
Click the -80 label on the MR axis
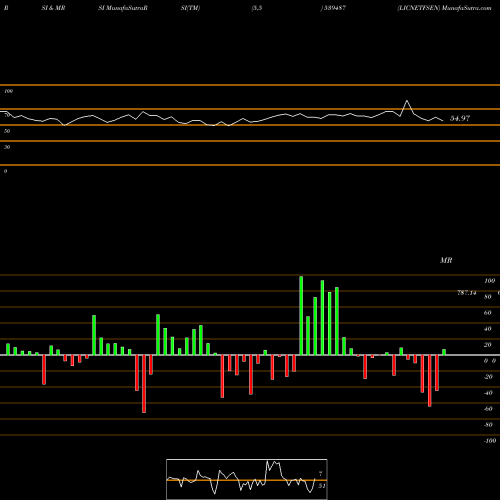488,425
